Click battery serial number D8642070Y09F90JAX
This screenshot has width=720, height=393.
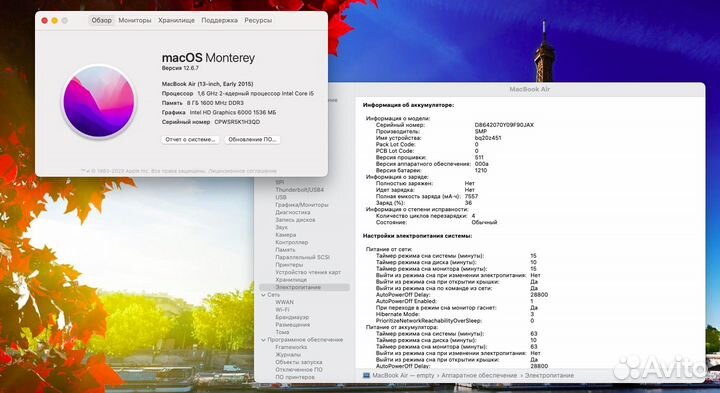point(504,125)
